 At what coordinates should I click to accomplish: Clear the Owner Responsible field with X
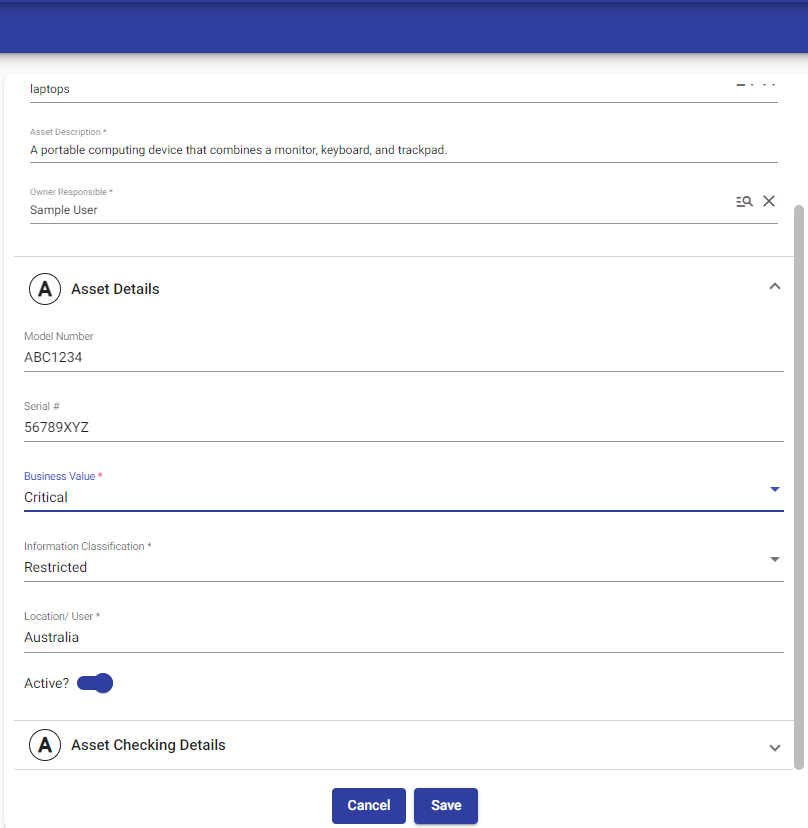(769, 201)
